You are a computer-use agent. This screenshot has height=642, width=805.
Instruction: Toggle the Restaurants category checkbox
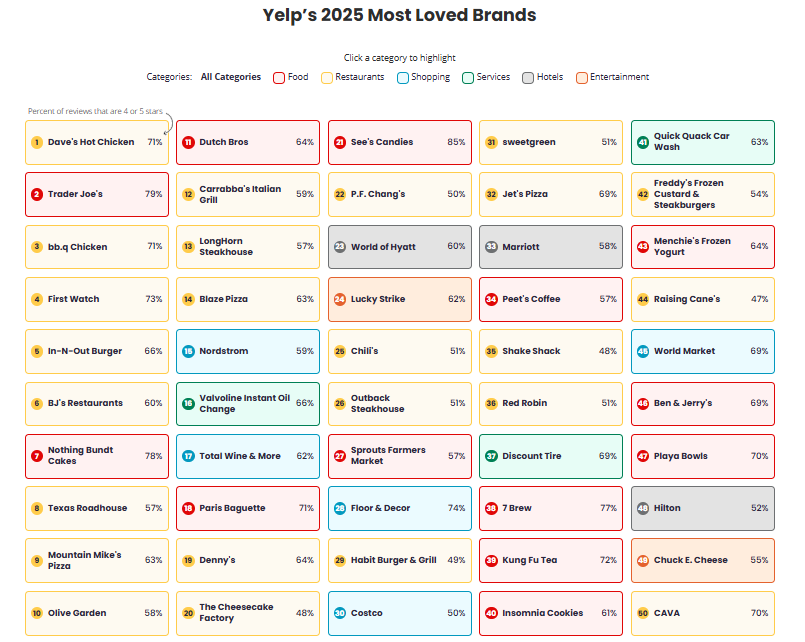click(x=327, y=77)
